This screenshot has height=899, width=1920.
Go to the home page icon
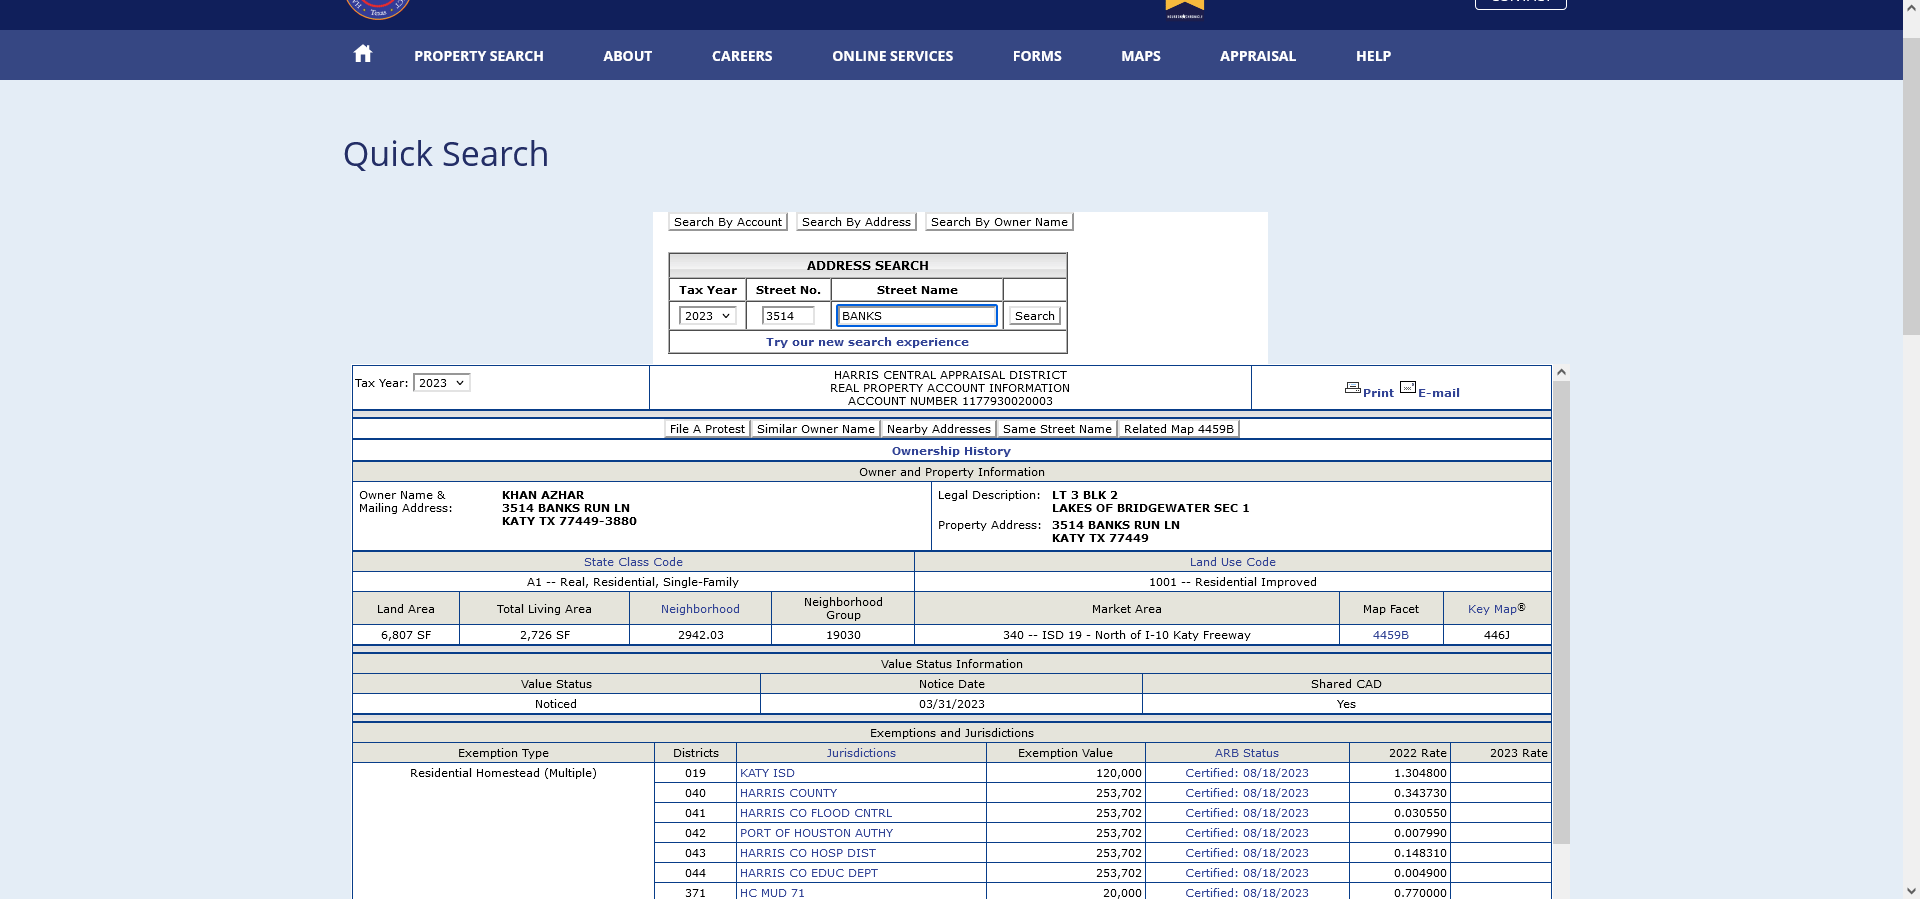point(363,54)
